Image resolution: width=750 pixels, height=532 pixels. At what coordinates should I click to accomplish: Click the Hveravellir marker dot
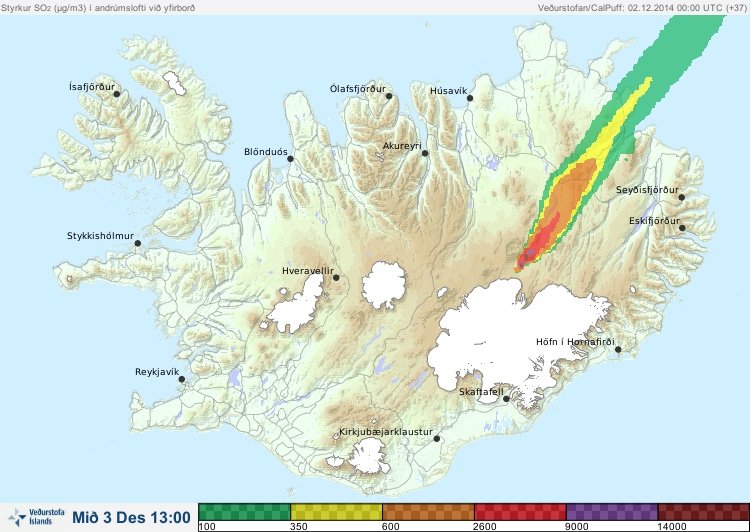coord(336,277)
